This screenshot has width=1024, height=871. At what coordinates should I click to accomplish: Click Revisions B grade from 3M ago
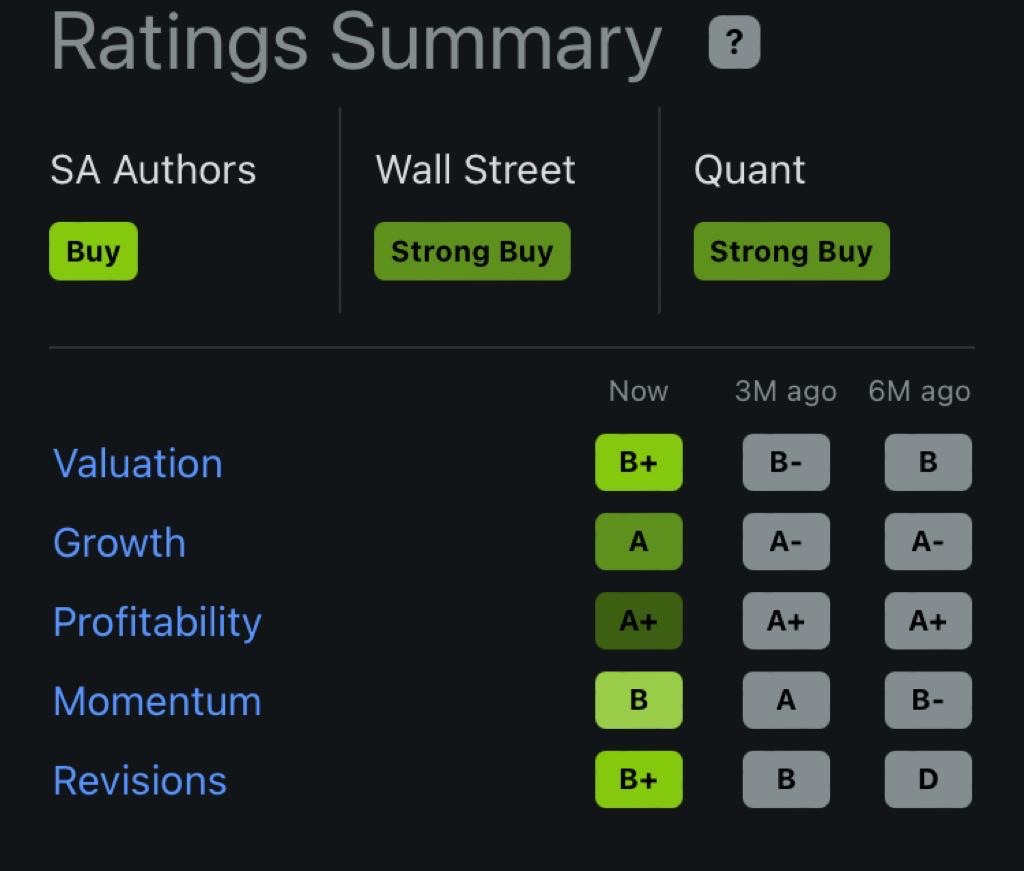[786, 779]
